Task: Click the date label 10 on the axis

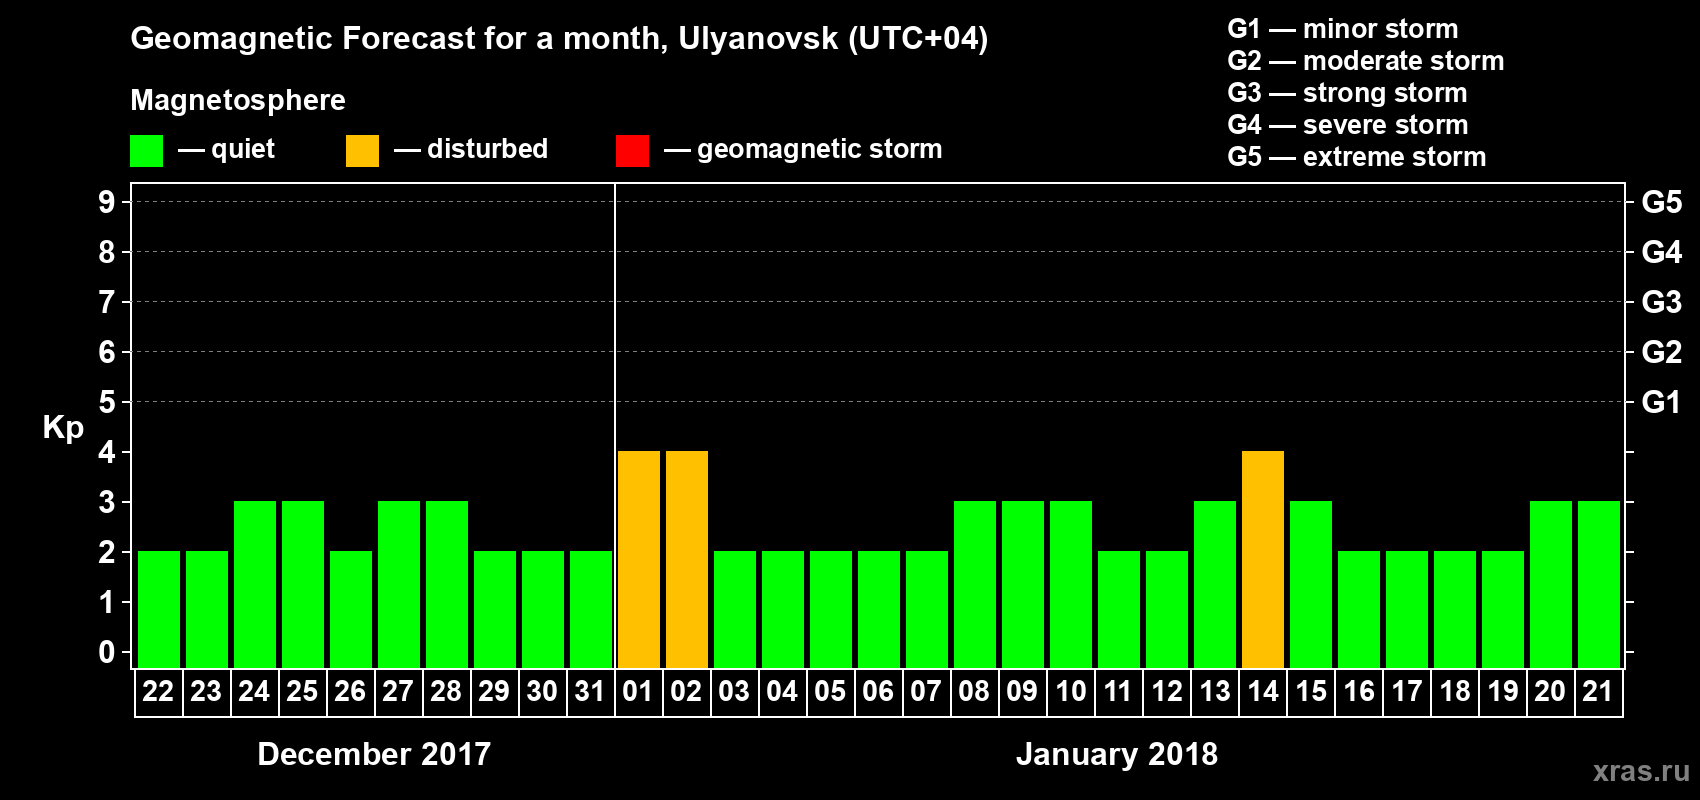Action: click(1070, 691)
